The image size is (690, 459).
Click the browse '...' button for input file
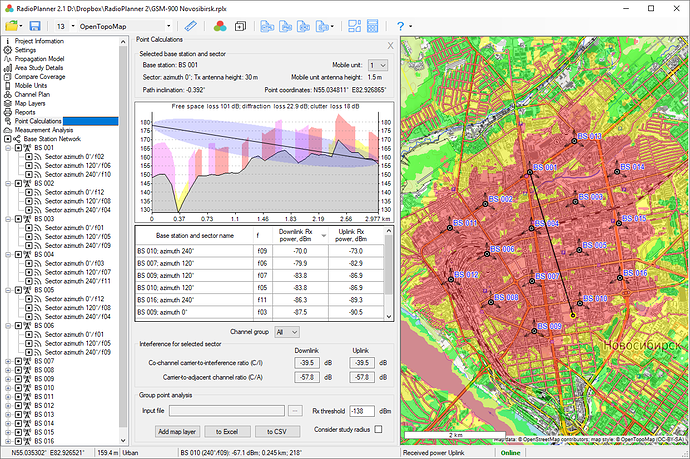(x=295, y=411)
